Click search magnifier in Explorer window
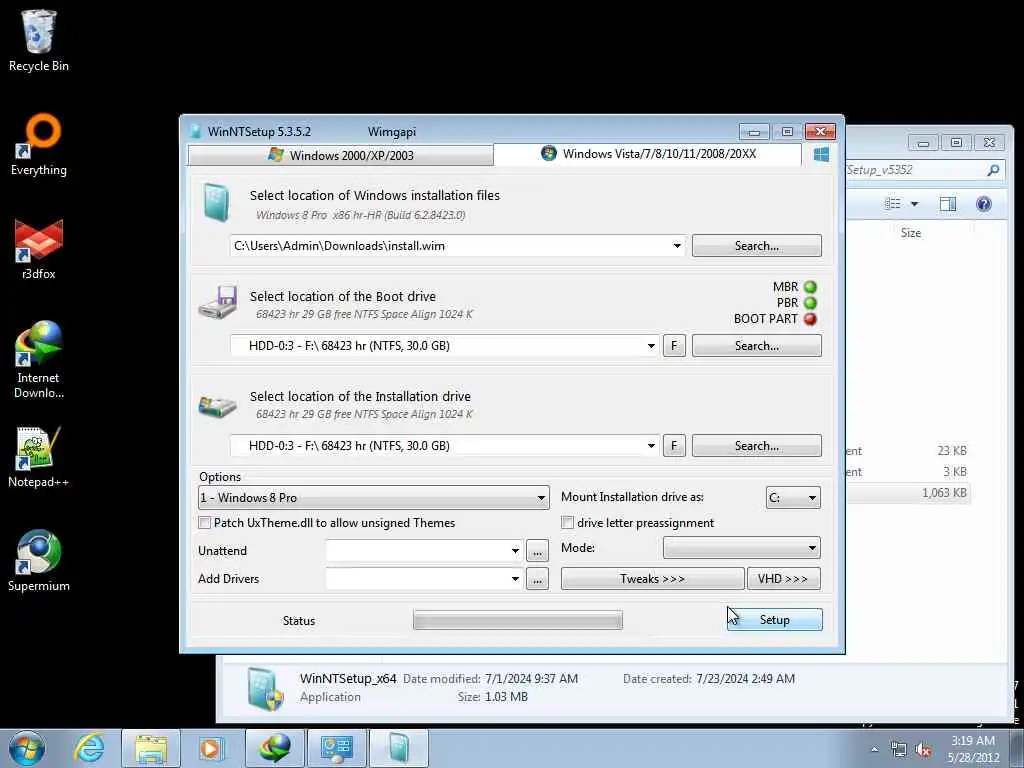Viewport: 1024px width, 768px height. point(993,170)
